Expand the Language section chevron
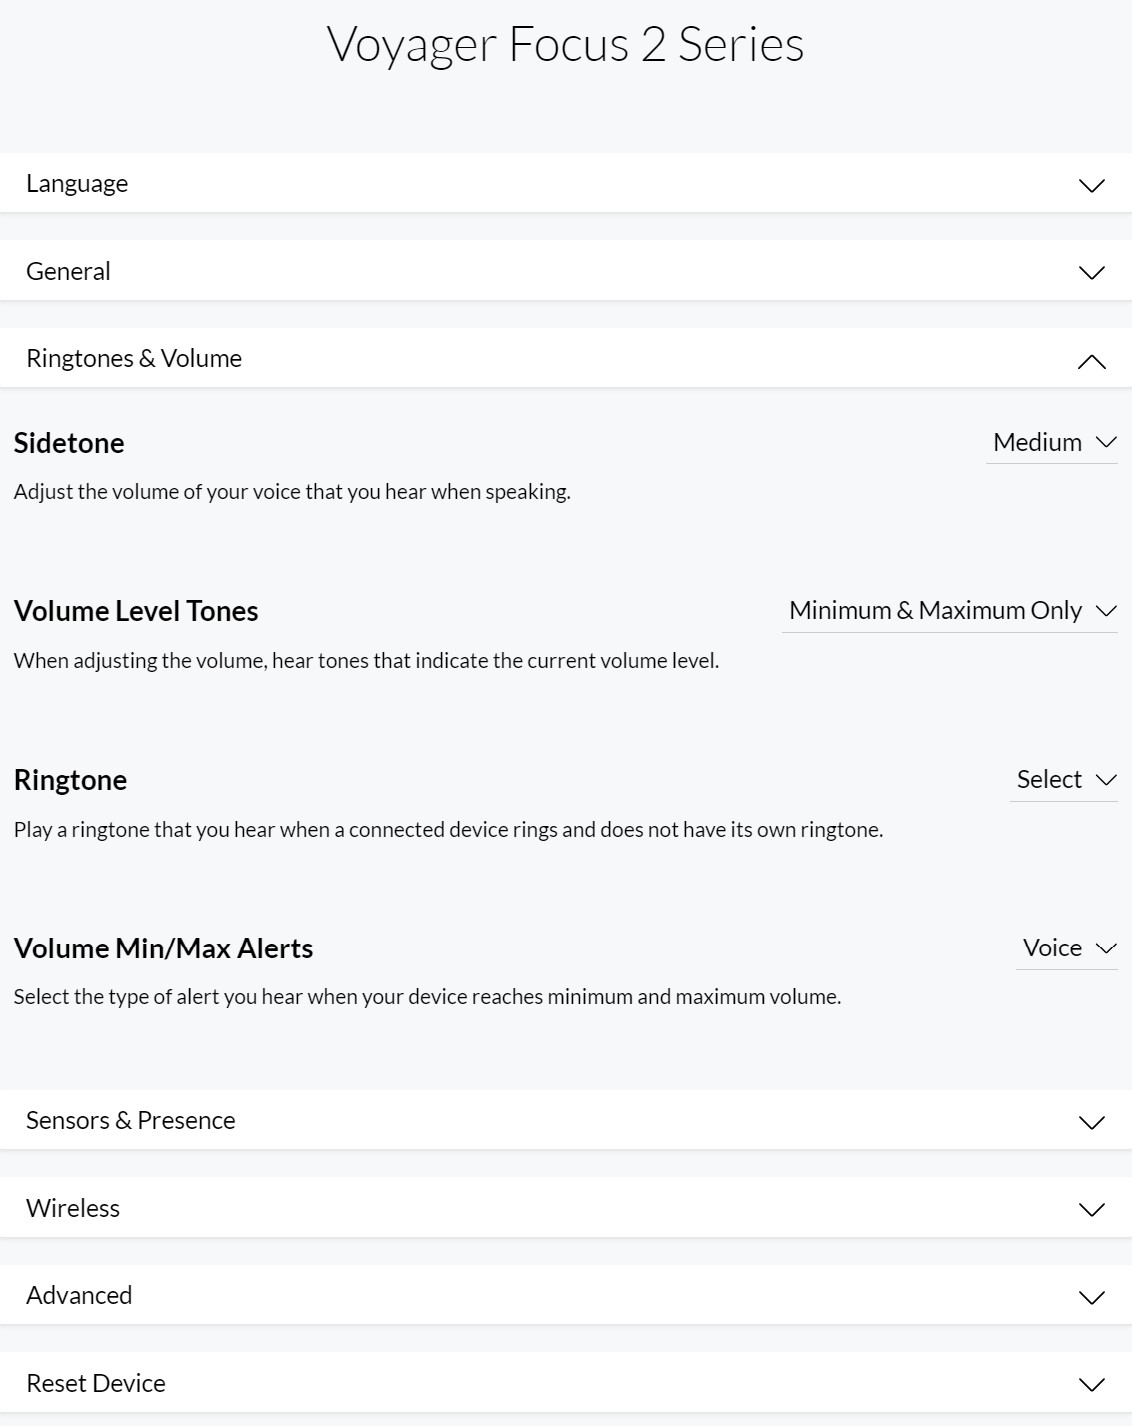Viewport: 1132px width, 1426px height. 1091,185
